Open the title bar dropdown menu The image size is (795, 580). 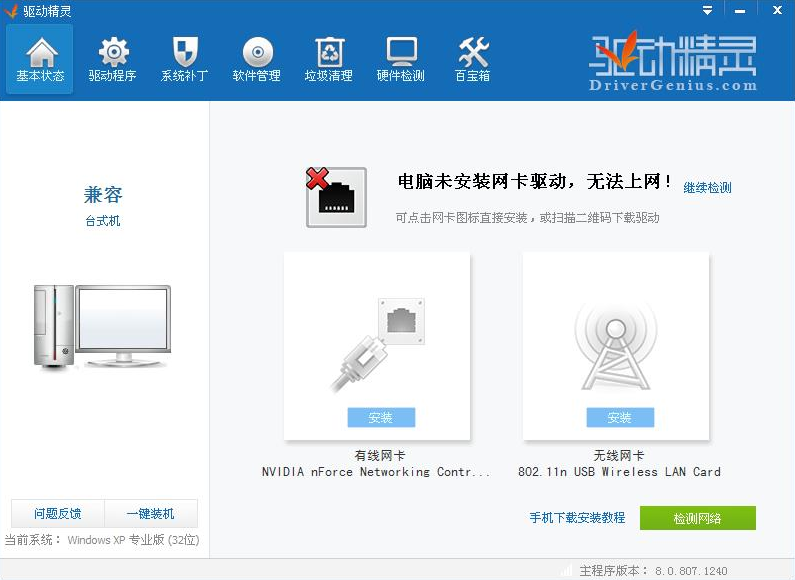click(708, 10)
